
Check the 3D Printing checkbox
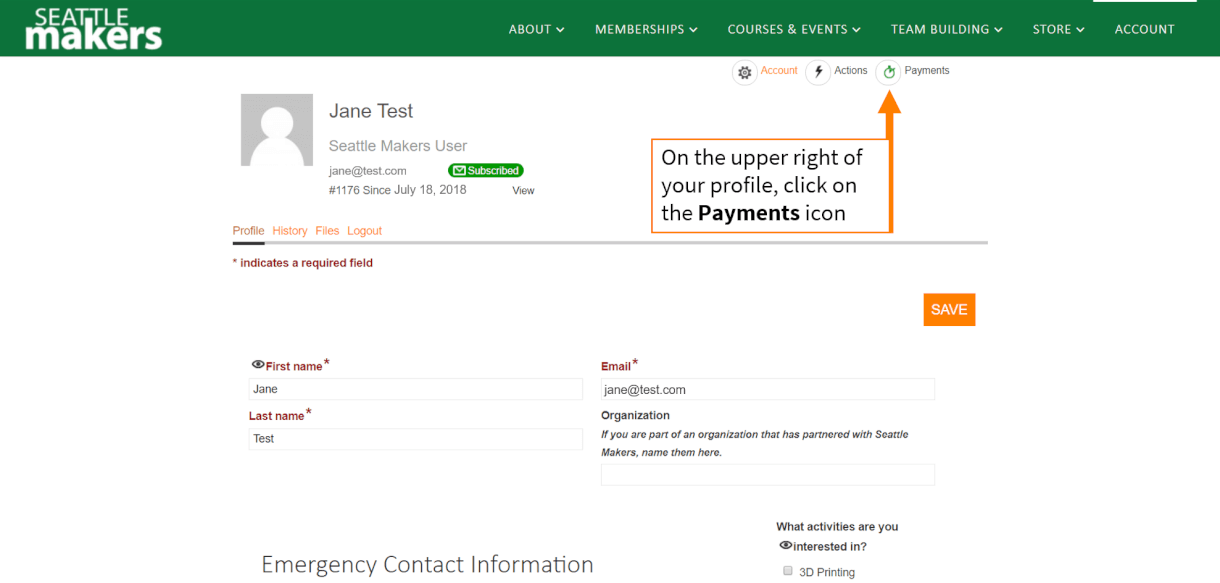(788, 571)
